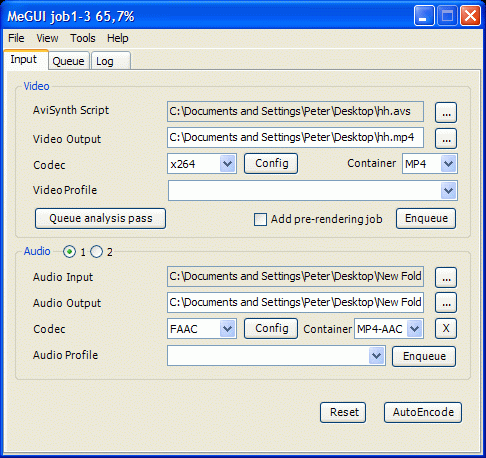Image resolution: width=486 pixels, height=458 pixels.
Task: Select audio track 2 radio button
Action: [96, 252]
